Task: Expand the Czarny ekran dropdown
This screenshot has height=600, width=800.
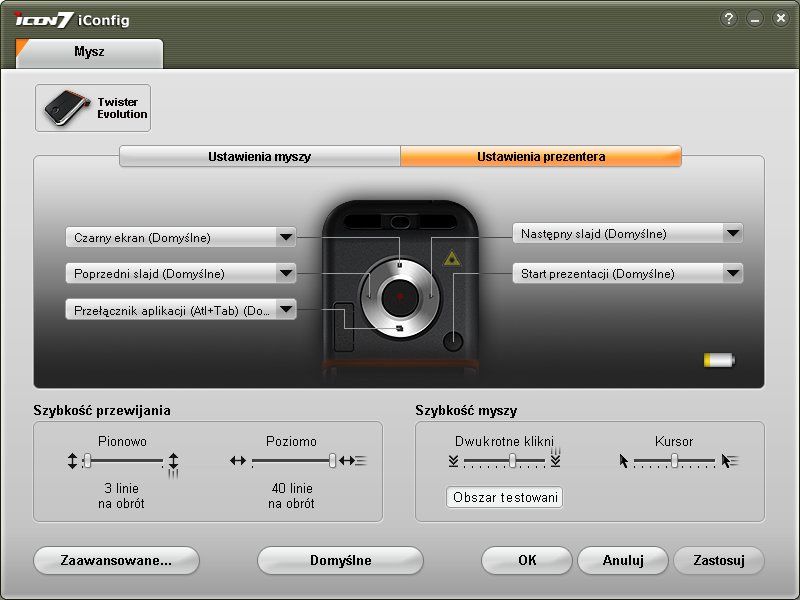Action: coord(286,237)
